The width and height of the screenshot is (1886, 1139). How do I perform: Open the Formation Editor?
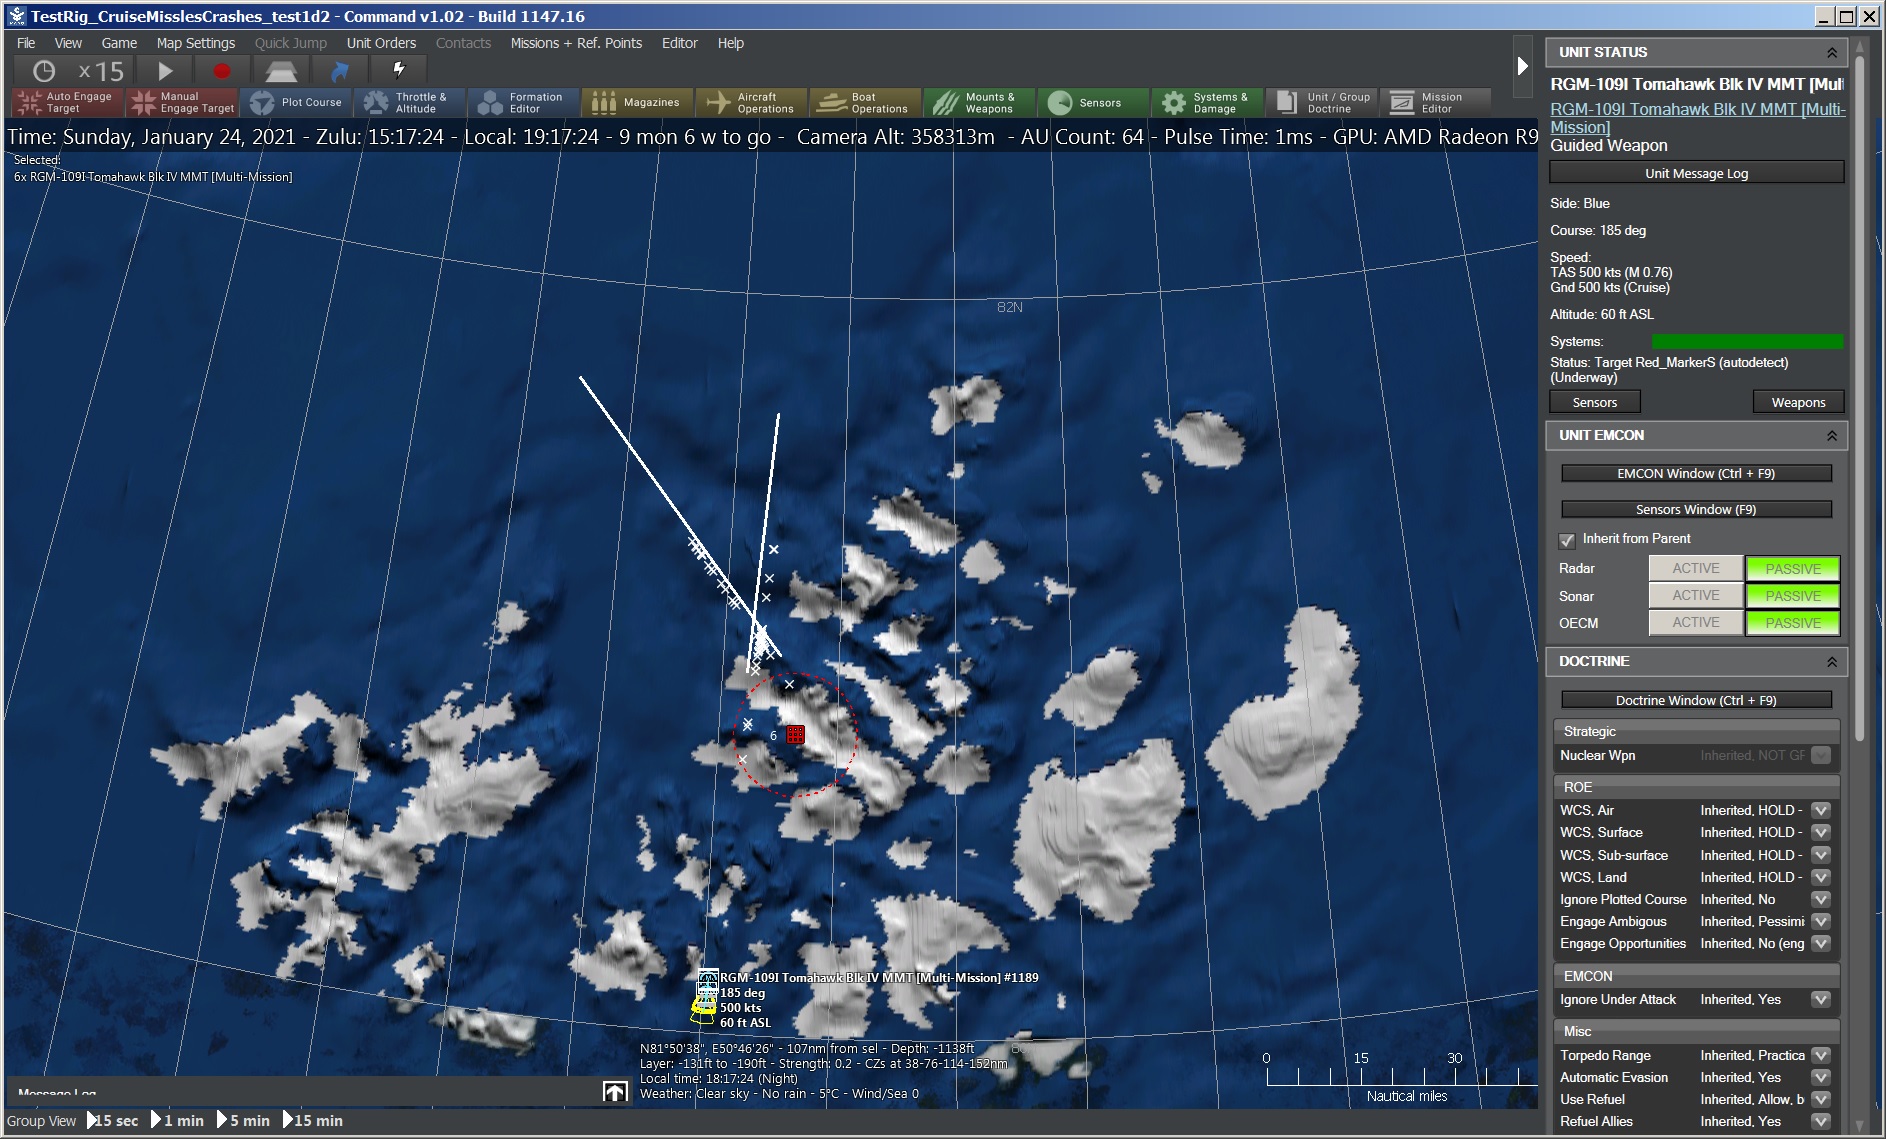[x=523, y=102]
